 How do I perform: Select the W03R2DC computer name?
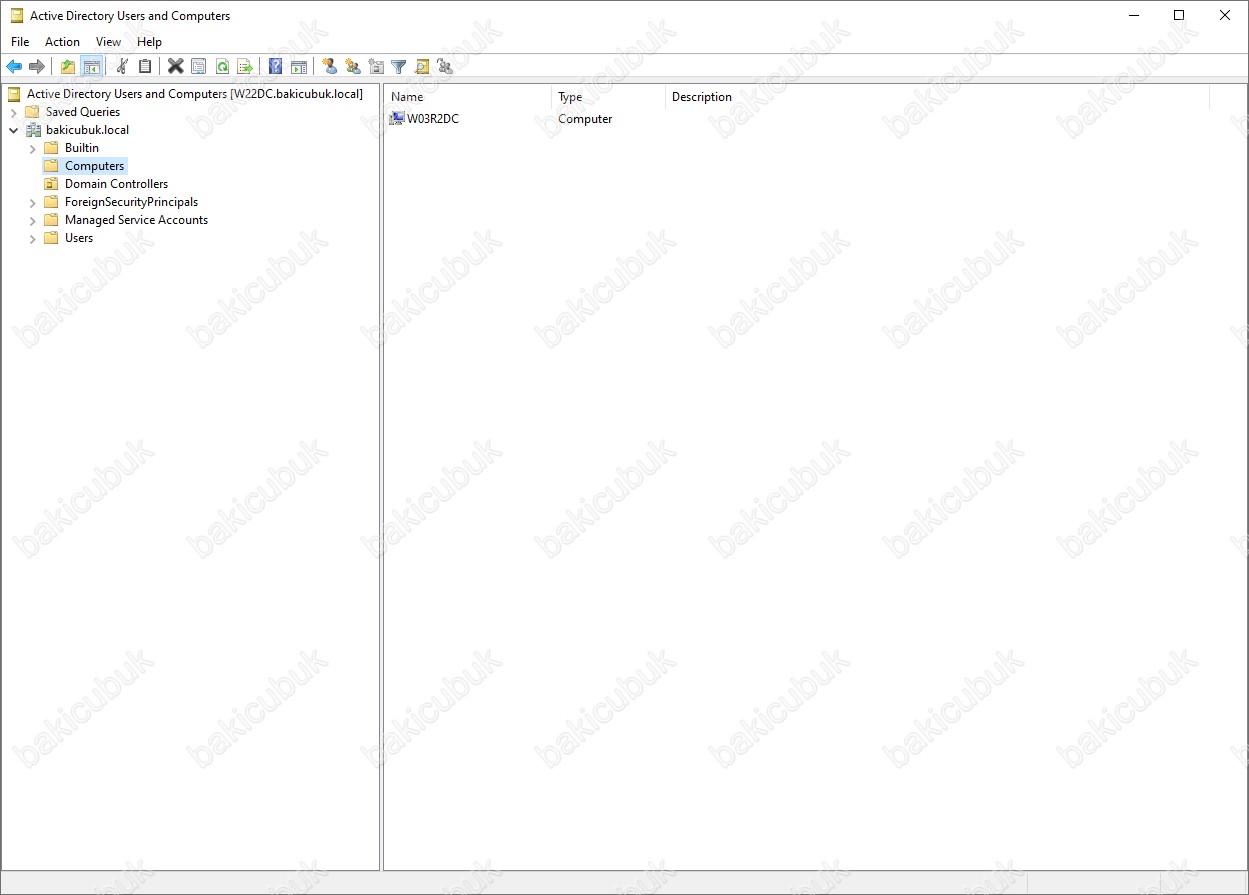click(433, 119)
